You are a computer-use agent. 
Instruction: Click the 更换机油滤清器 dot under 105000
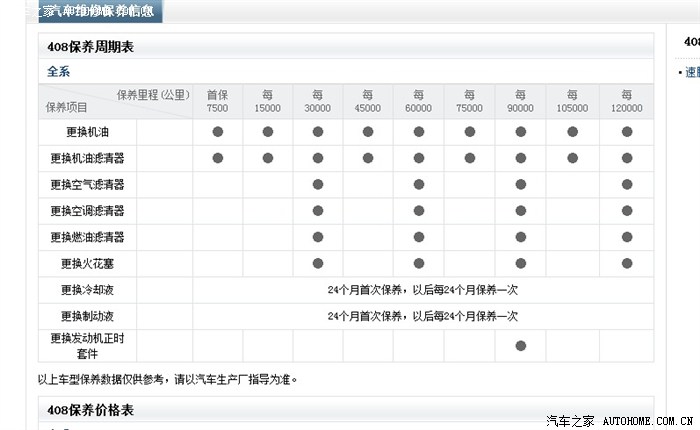coord(572,158)
